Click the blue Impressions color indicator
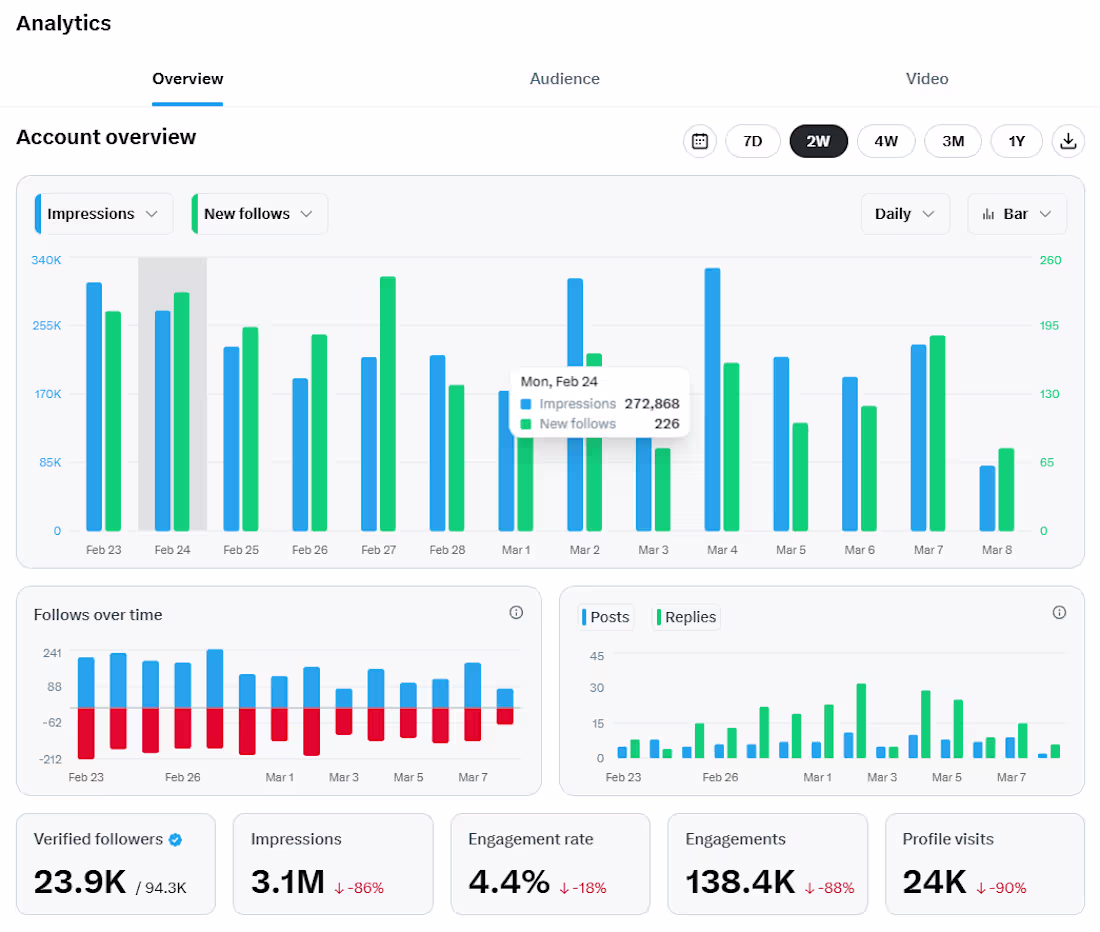The image size is (1100, 932). (x=38, y=214)
